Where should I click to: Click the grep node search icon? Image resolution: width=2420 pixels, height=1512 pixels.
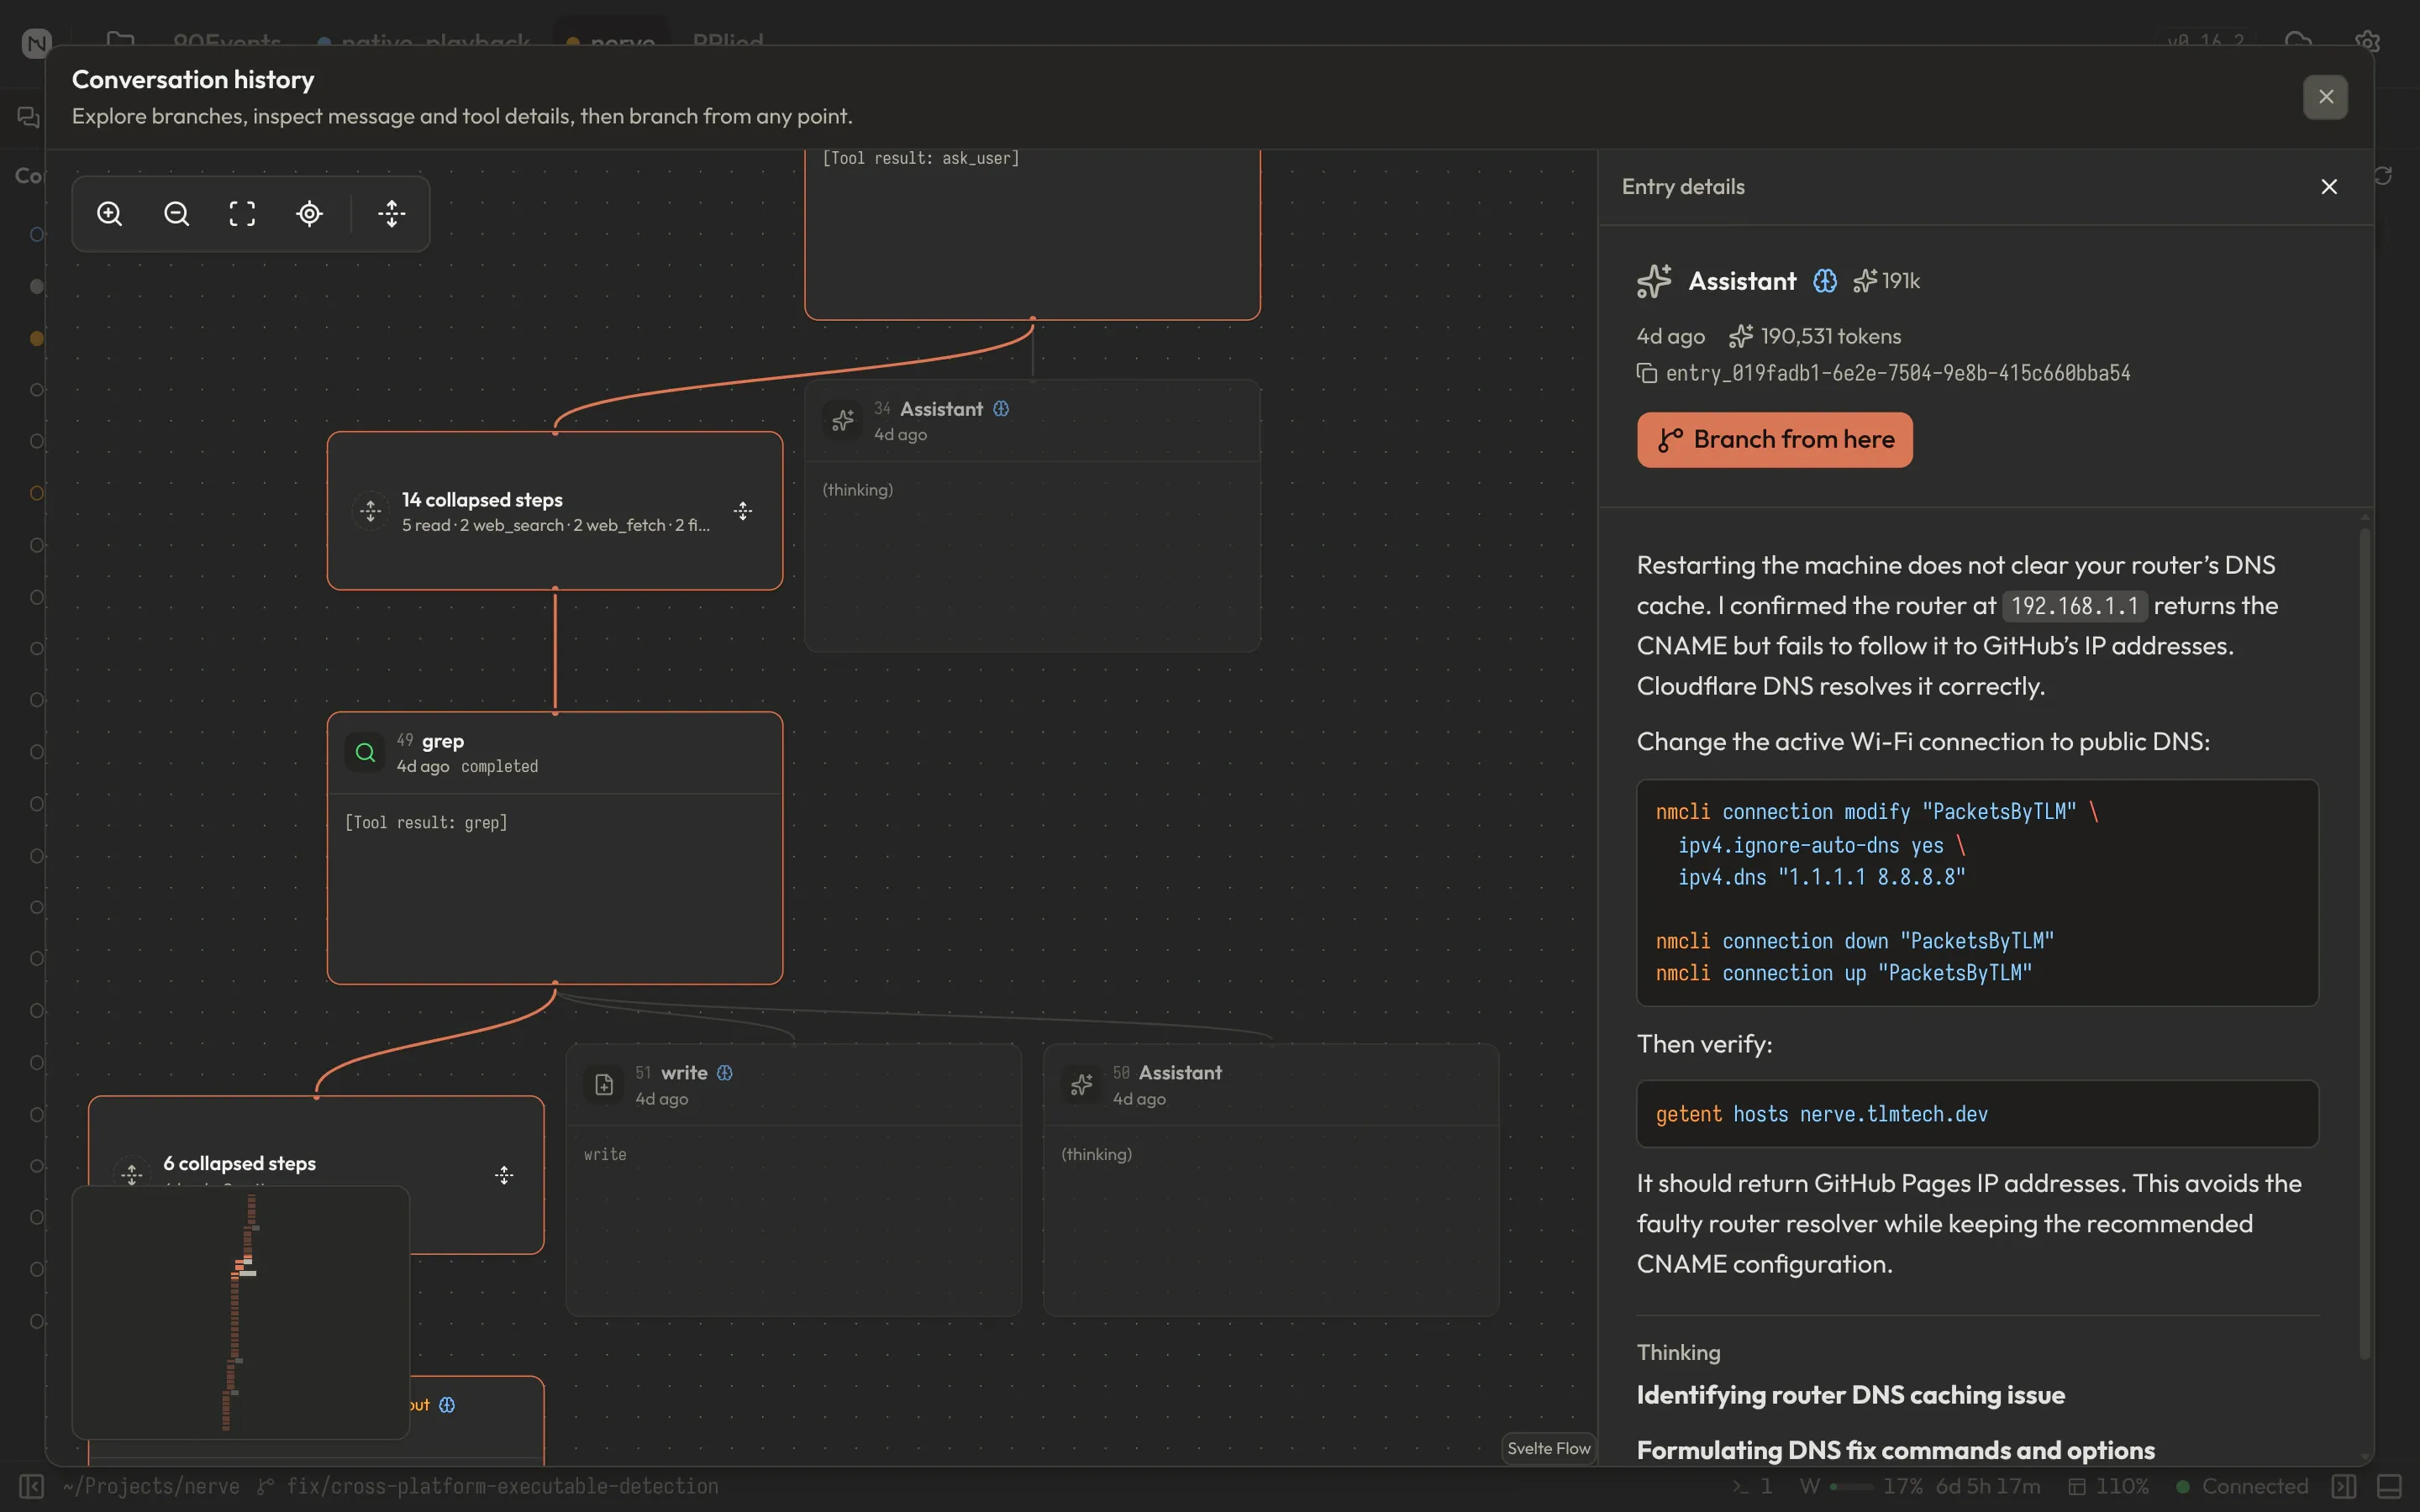(365, 752)
